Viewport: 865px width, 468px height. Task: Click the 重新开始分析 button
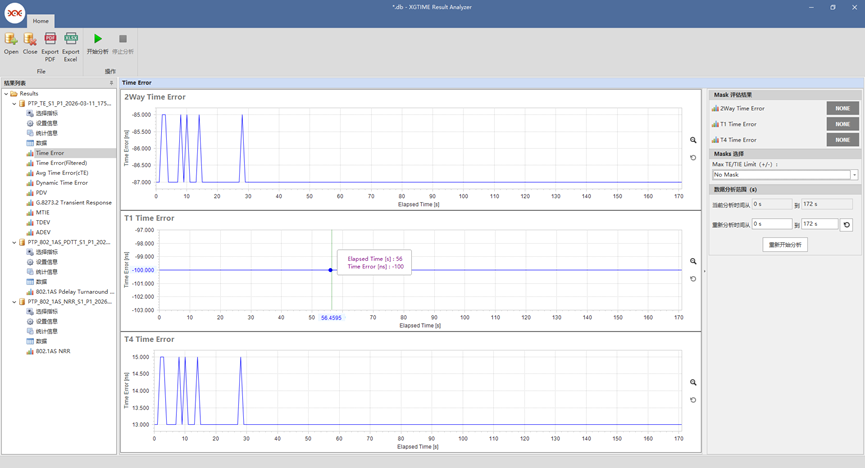785,244
